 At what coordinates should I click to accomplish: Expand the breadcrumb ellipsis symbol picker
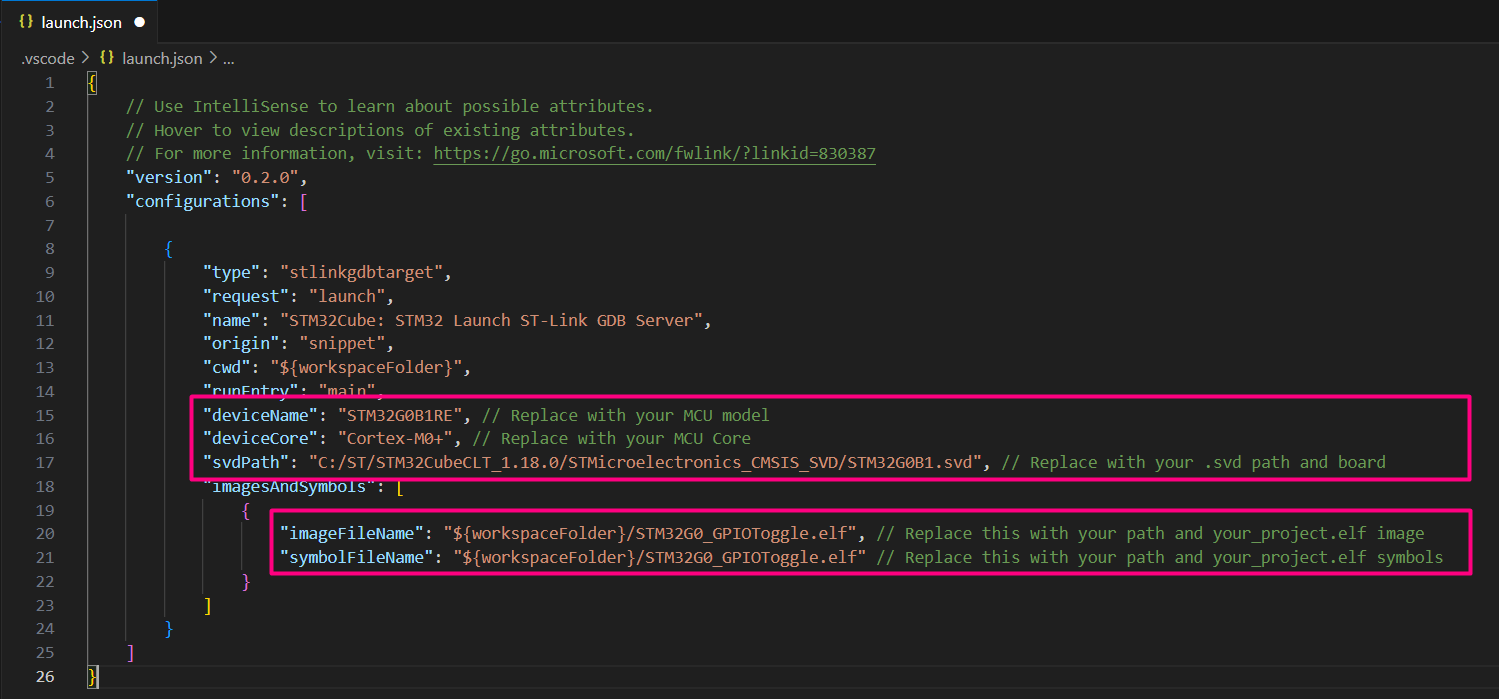(228, 59)
